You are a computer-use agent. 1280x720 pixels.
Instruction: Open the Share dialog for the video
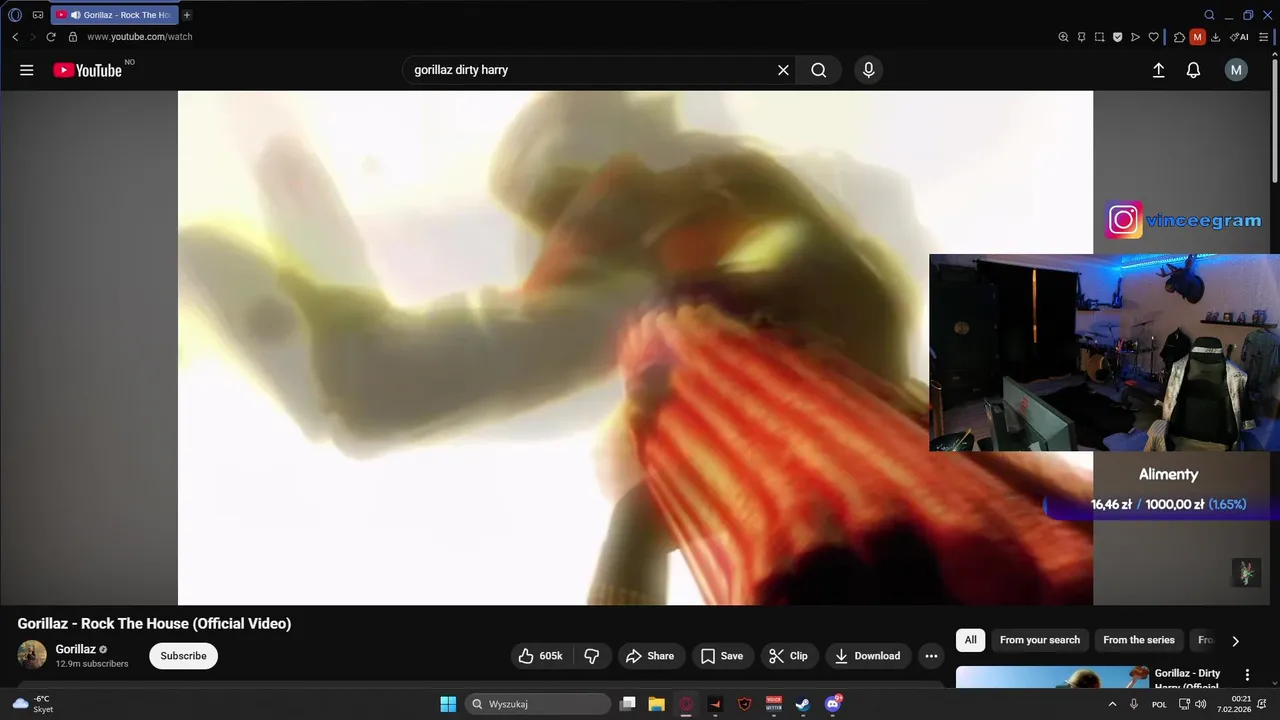click(x=650, y=656)
